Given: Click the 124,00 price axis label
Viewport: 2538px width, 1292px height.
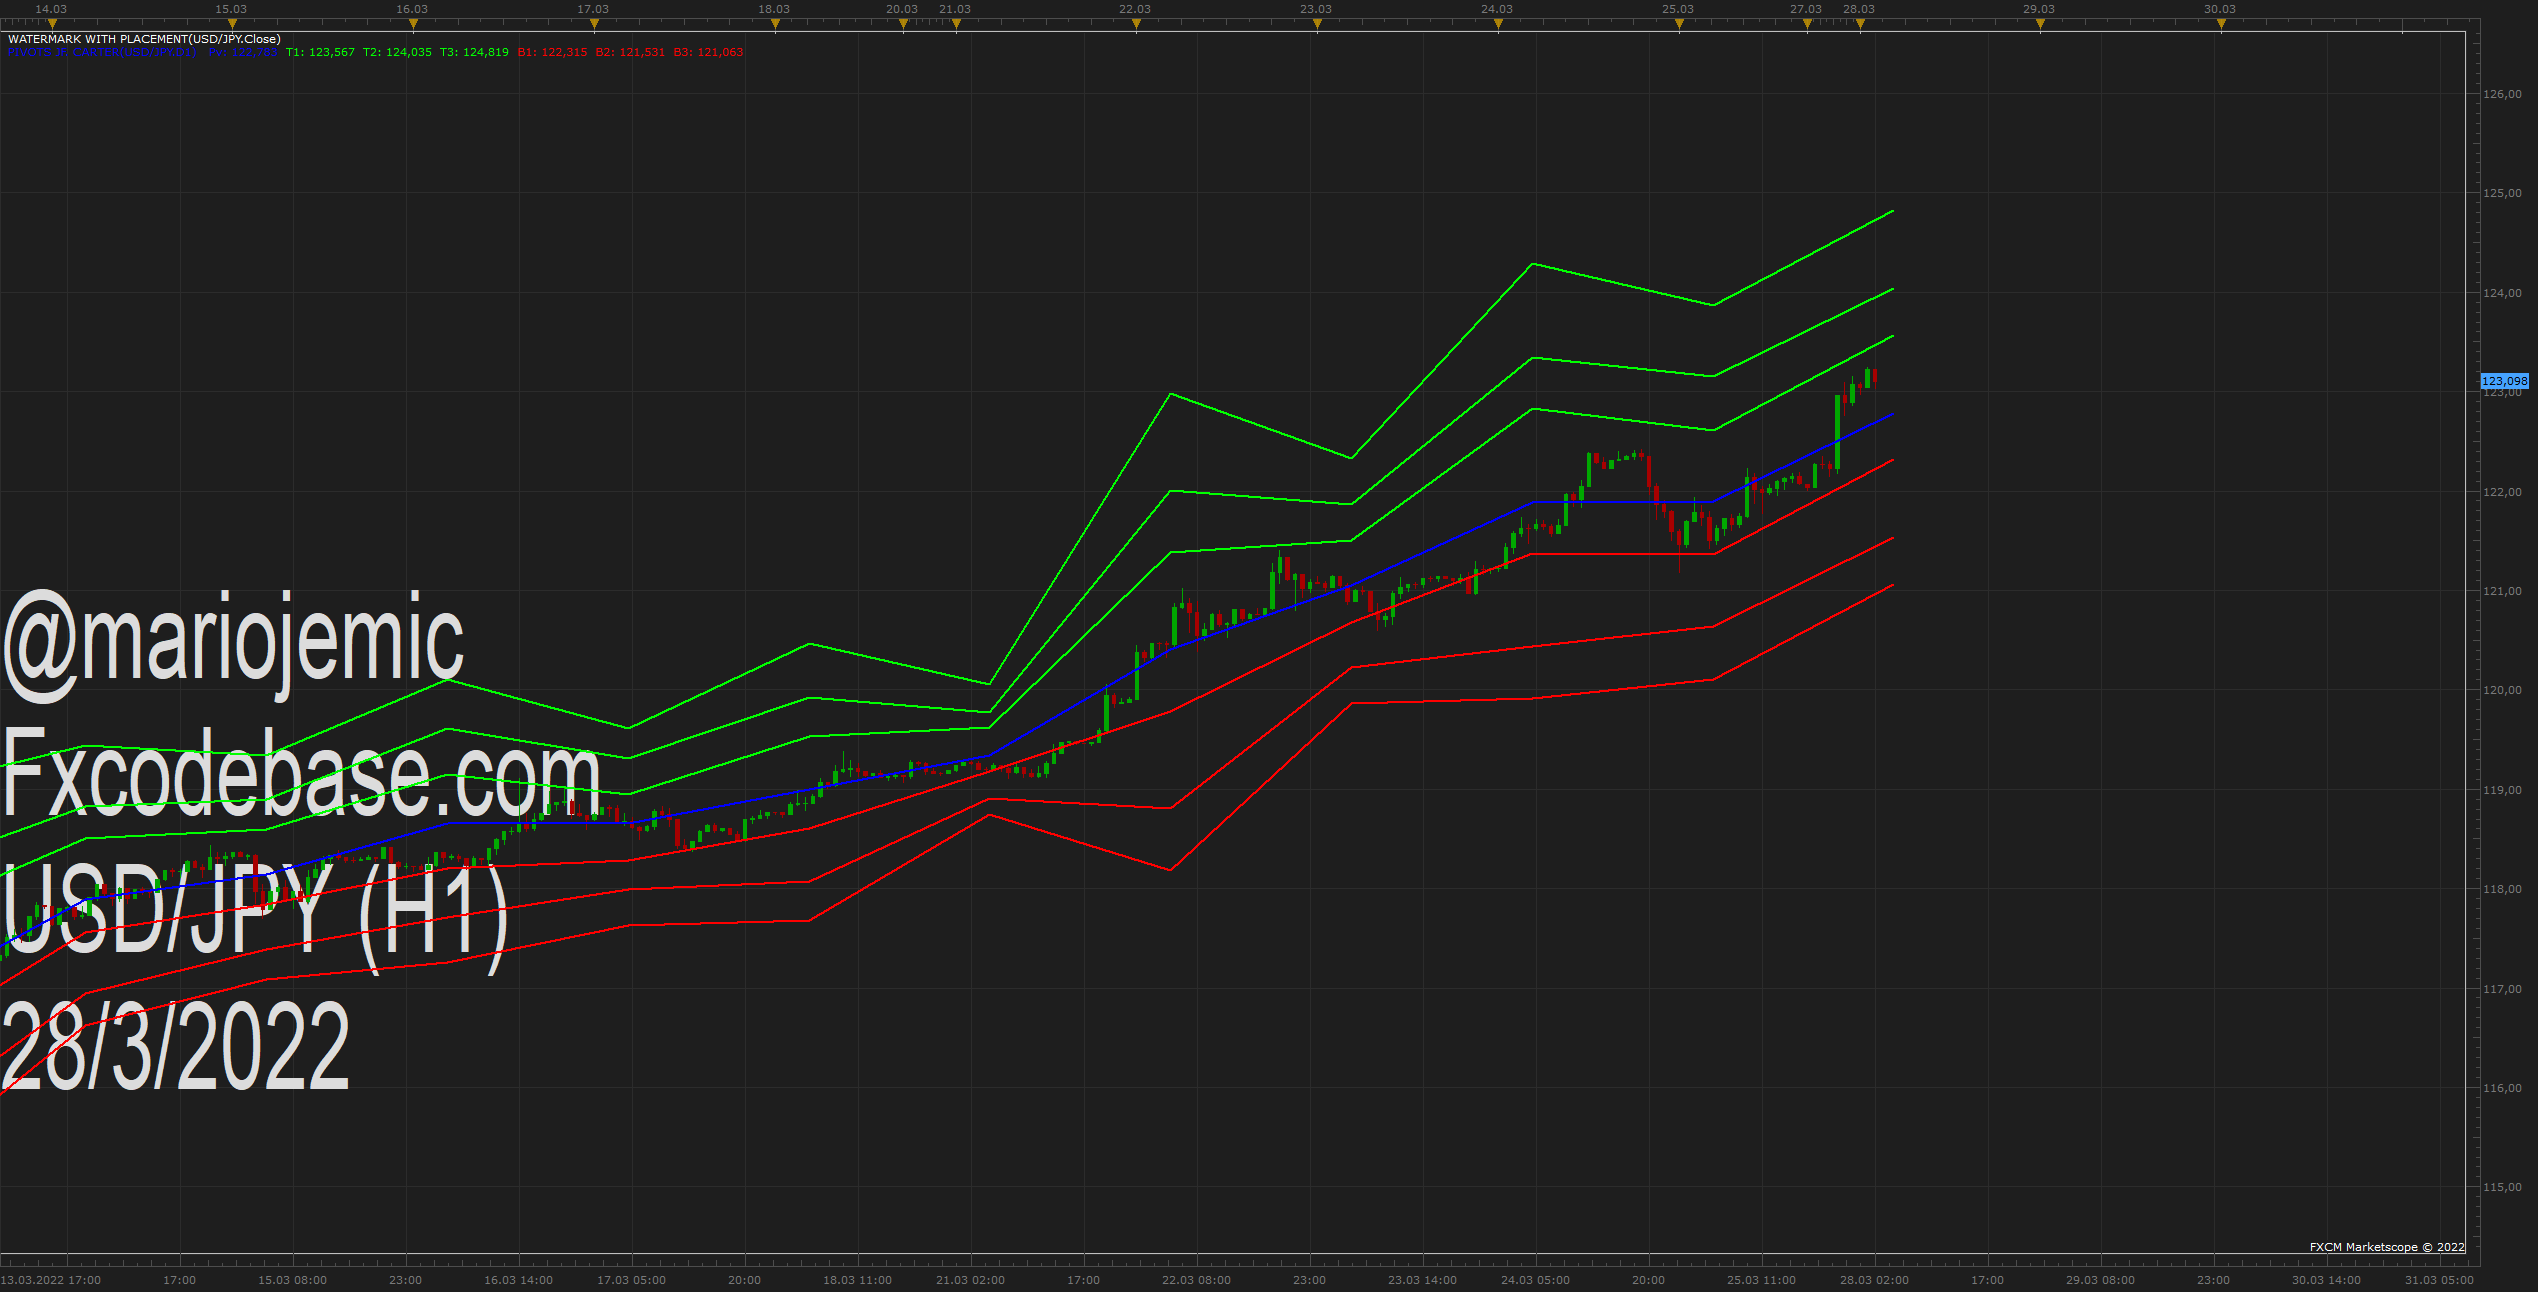Looking at the screenshot, I should (2502, 293).
